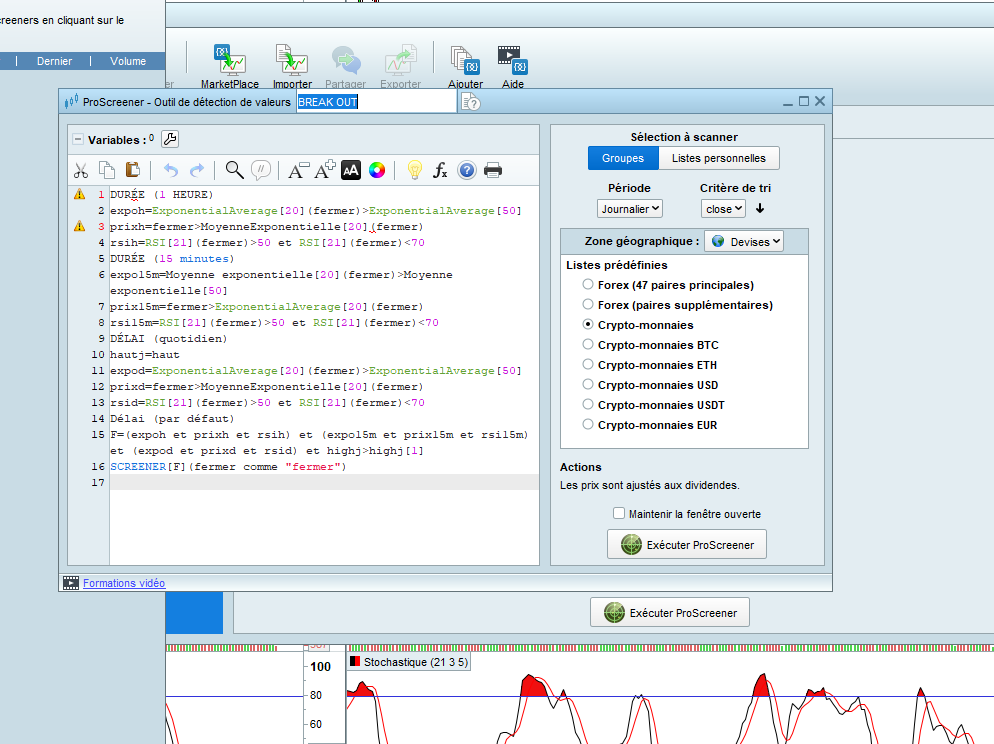The image size is (994, 744).
Task: Open the Critère de tri close dropdown
Action: click(724, 209)
